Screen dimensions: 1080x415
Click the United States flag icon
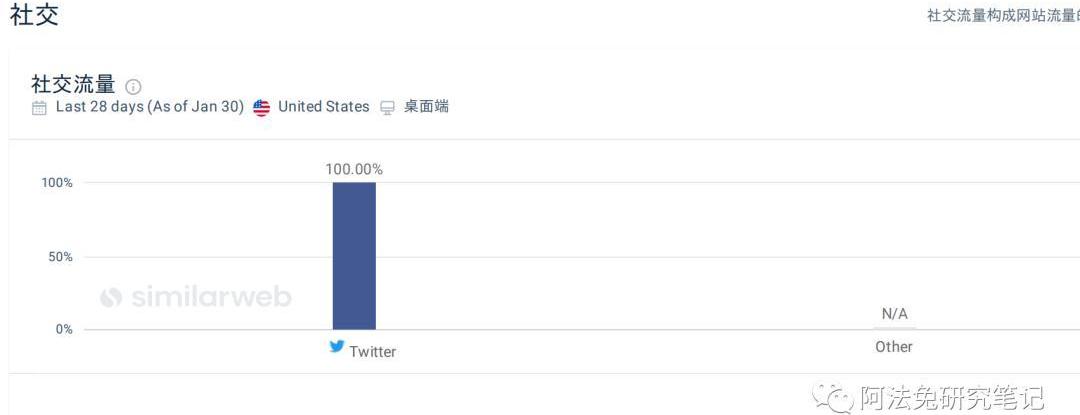pos(262,108)
